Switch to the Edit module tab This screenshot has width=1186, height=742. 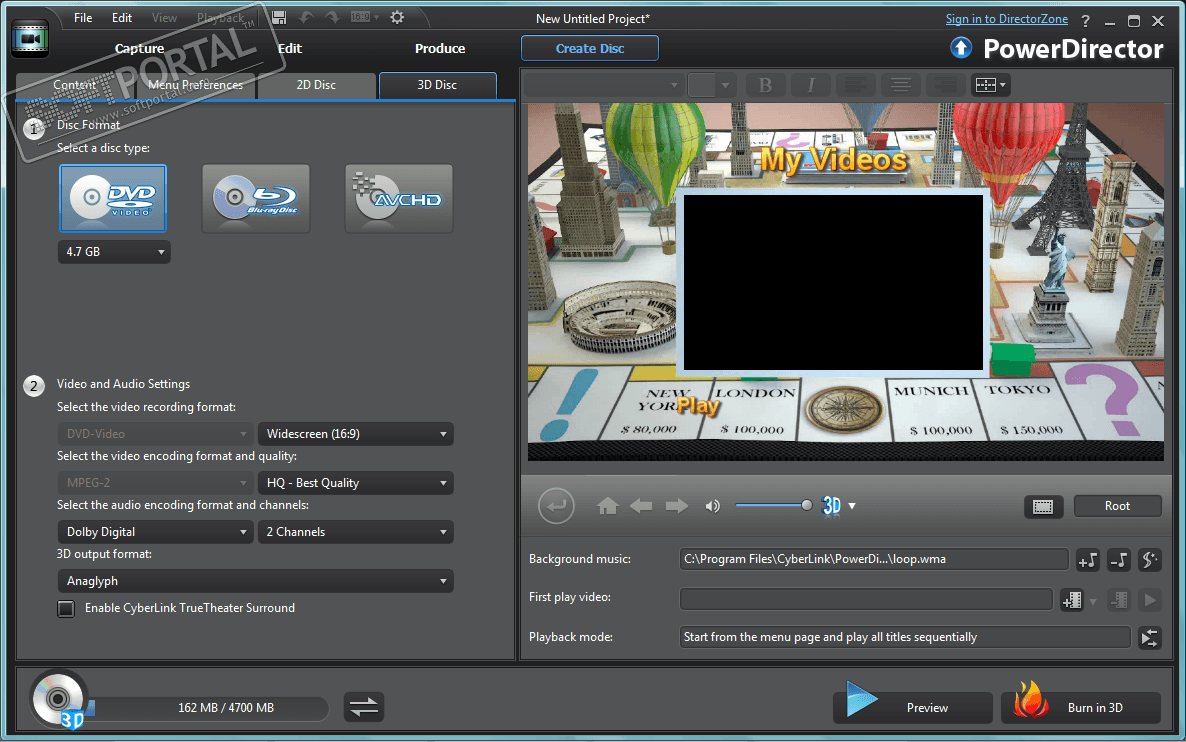290,48
